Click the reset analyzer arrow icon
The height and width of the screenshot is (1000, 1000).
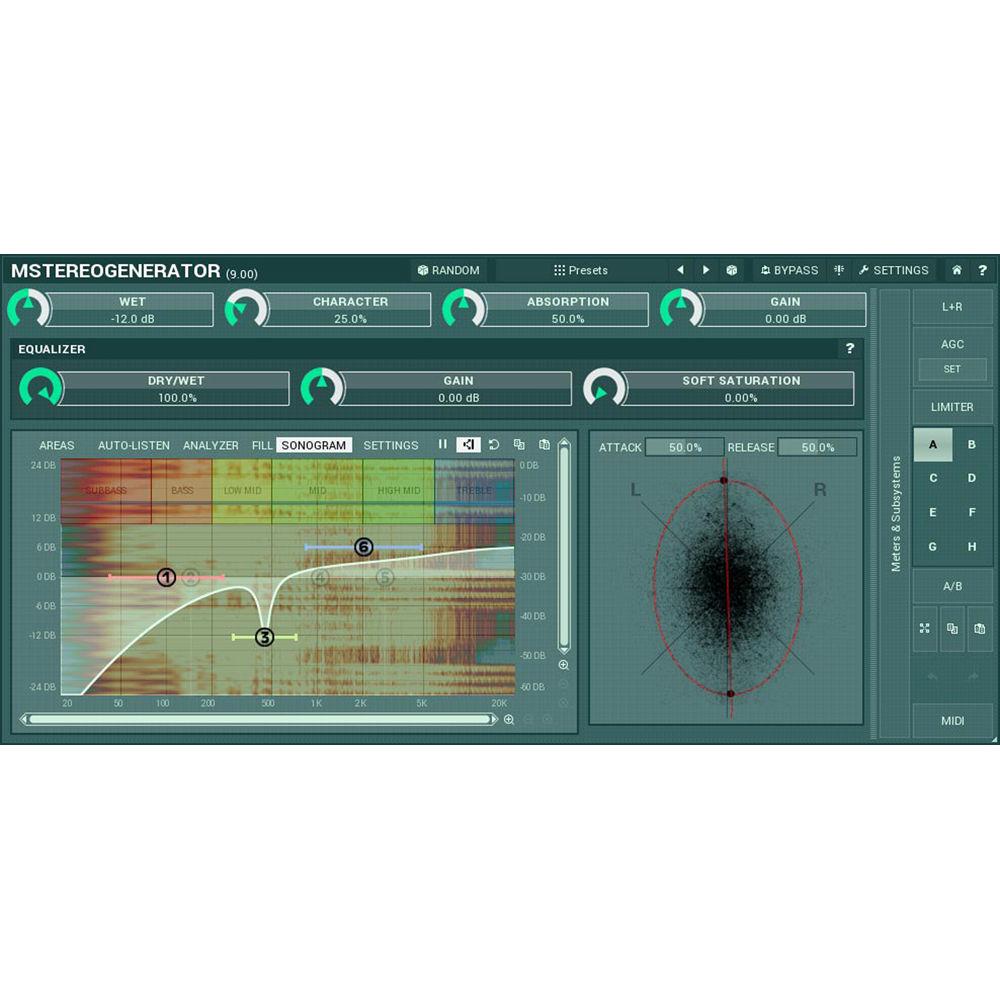(493, 445)
